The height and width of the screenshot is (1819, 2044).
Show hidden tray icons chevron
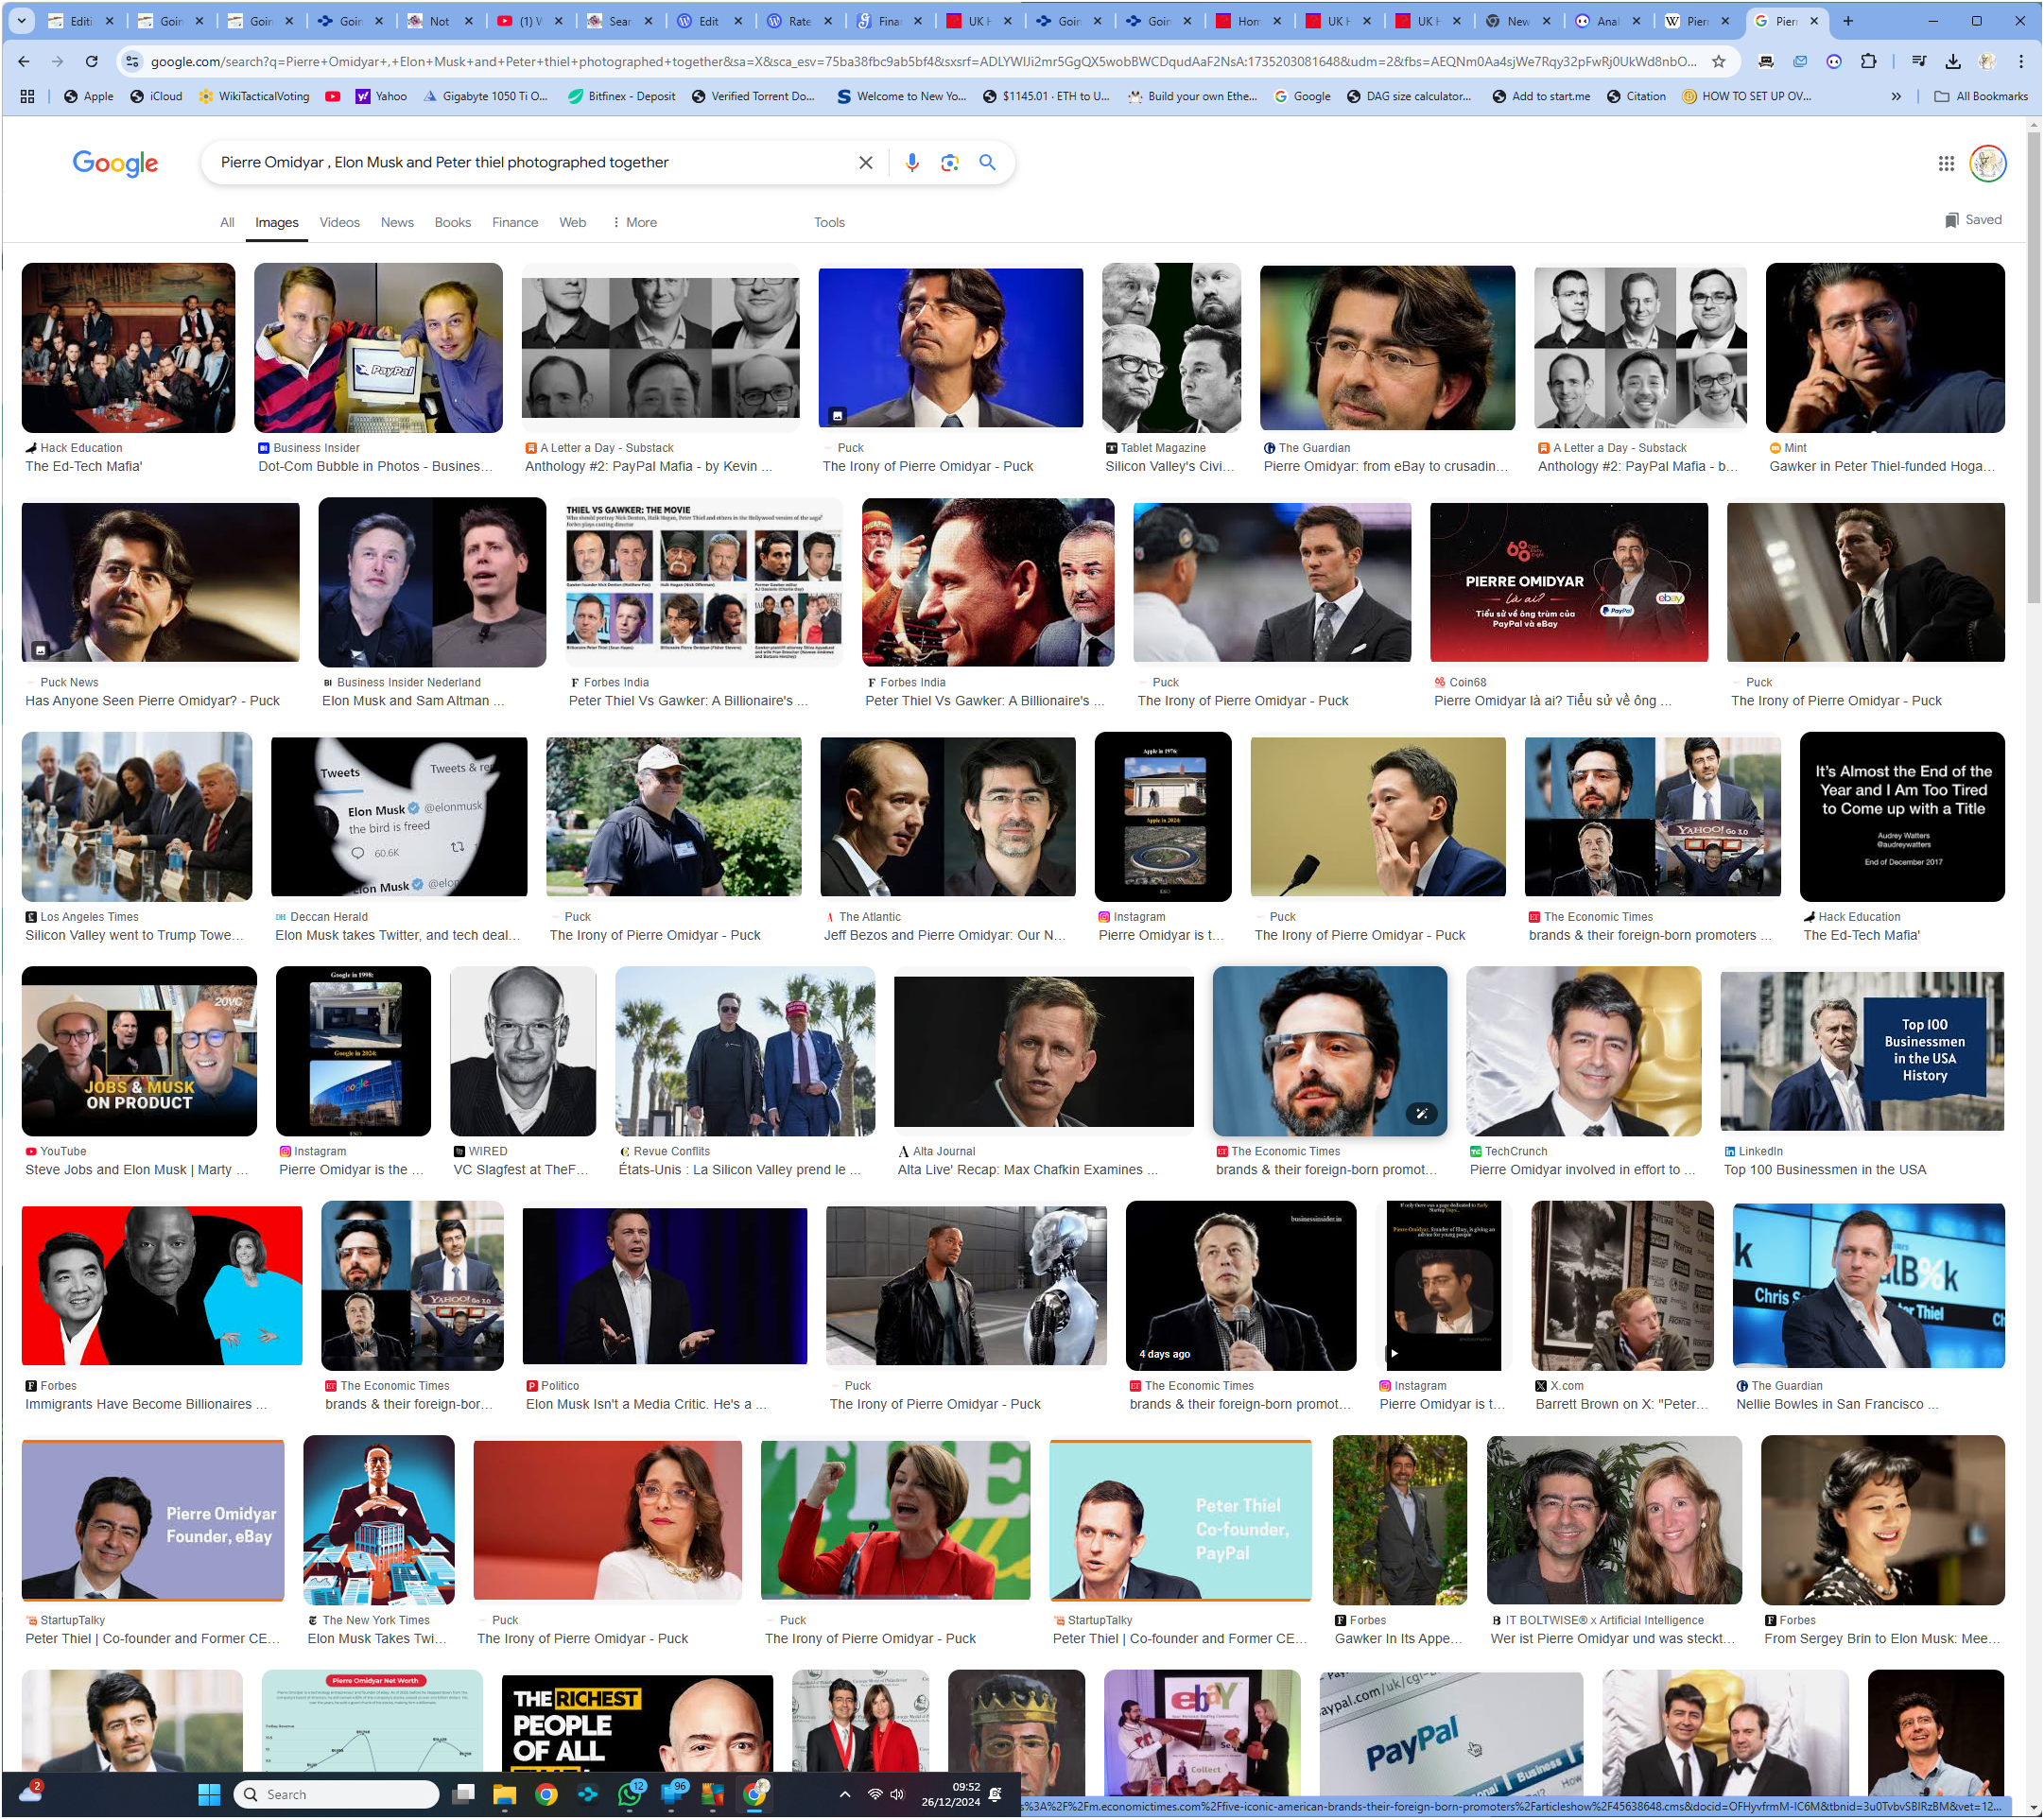[x=845, y=1794]
